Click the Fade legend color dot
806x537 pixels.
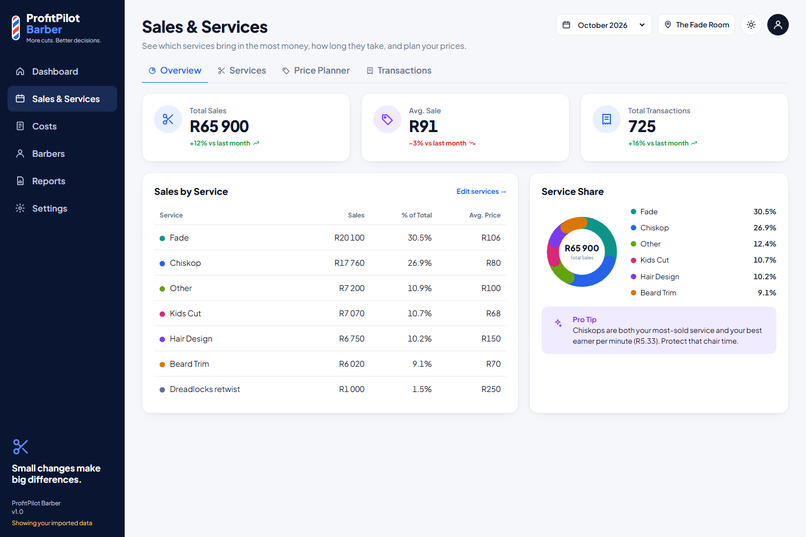pyautogui.click(x=633, y=212)
